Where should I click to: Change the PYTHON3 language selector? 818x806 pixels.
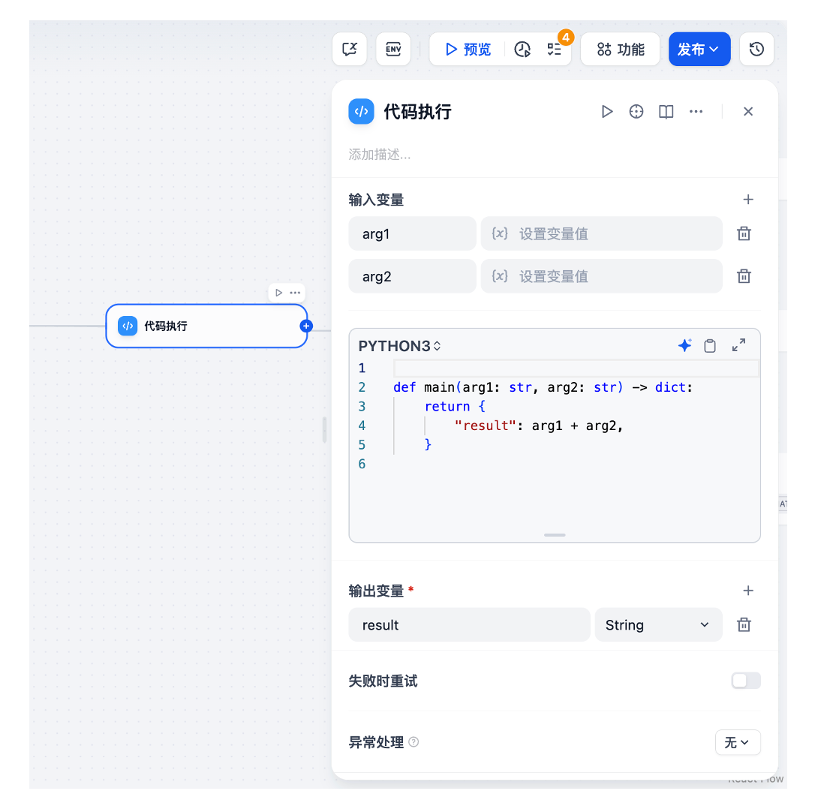(400, 346)
